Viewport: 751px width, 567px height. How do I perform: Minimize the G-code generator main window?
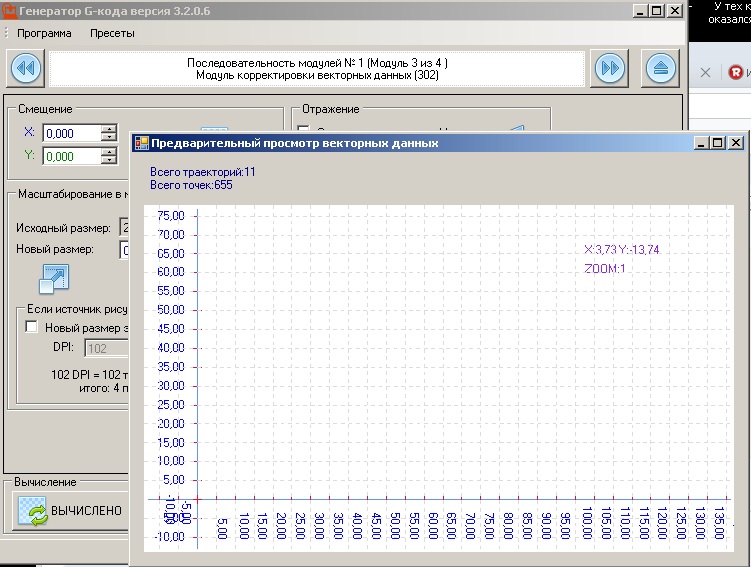point(639,10)
